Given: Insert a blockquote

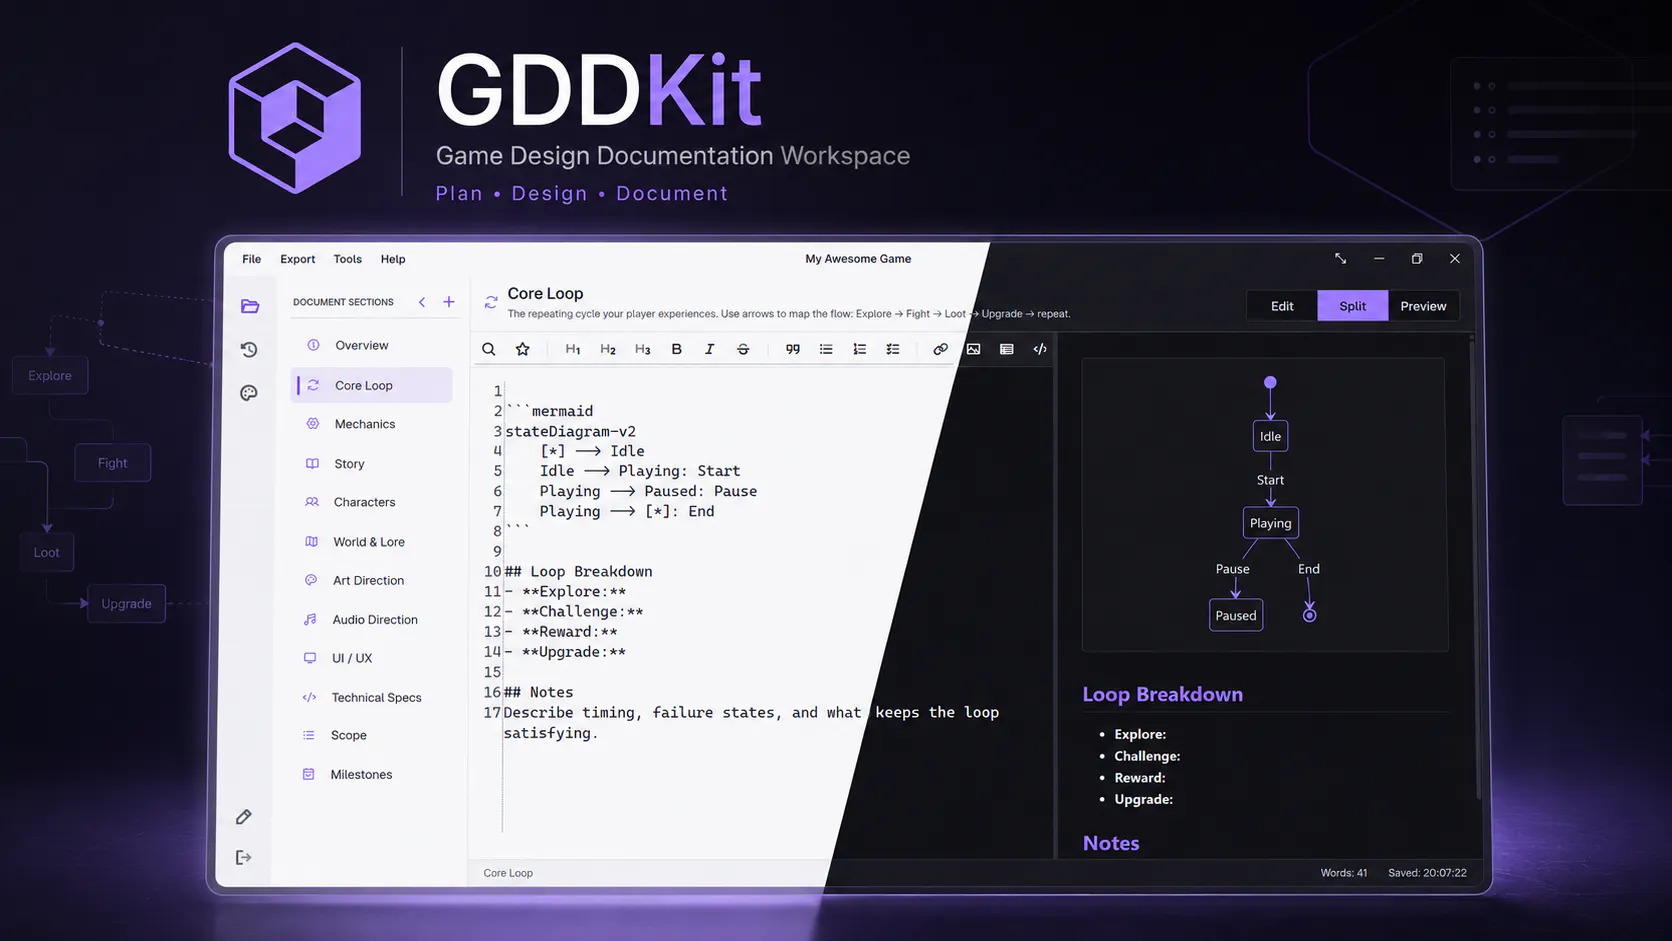Looking at the screenshot, I should coord(793,349).
